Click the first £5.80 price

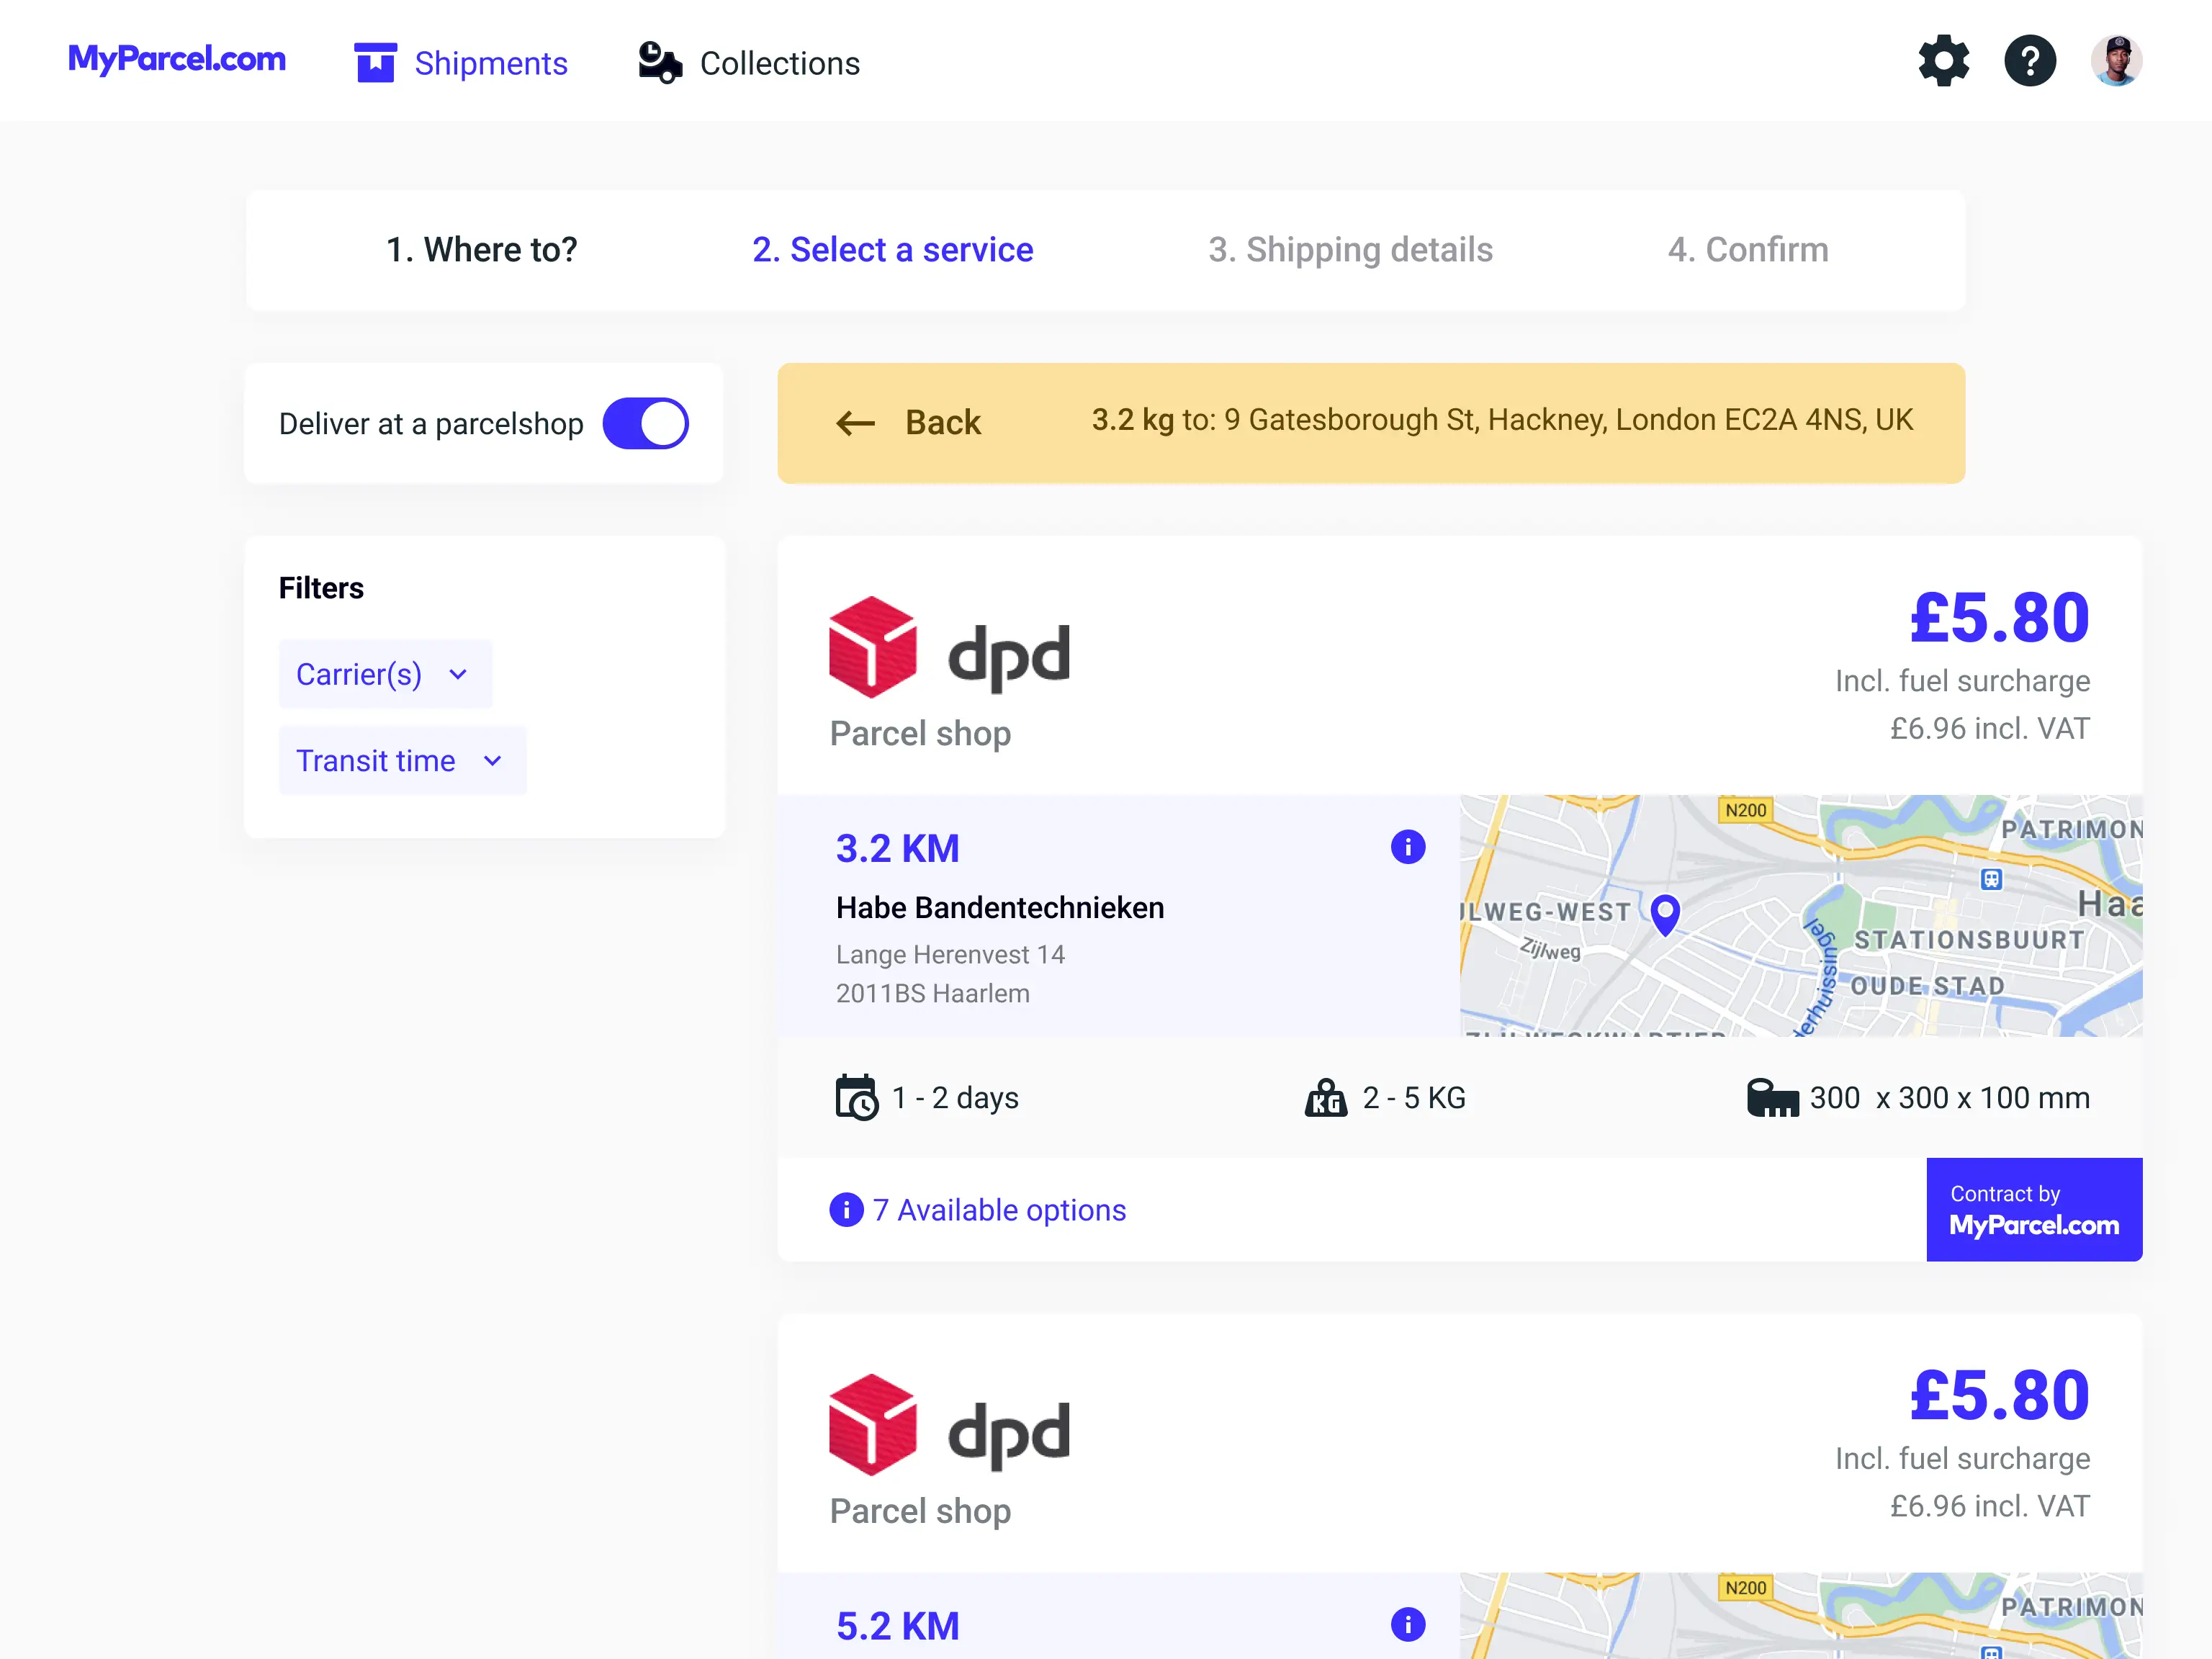click(1999, 618)
